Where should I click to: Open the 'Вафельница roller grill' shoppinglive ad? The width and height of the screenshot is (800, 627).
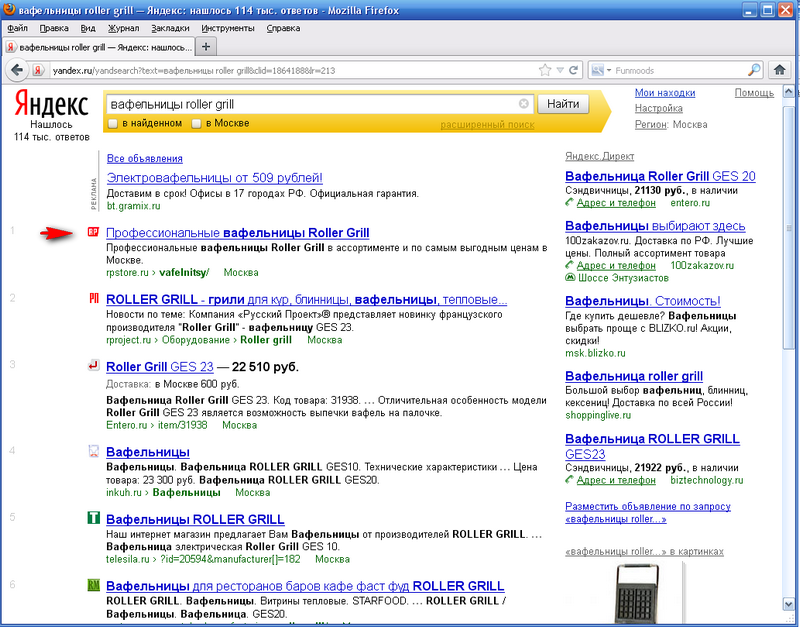pos(634,376)
